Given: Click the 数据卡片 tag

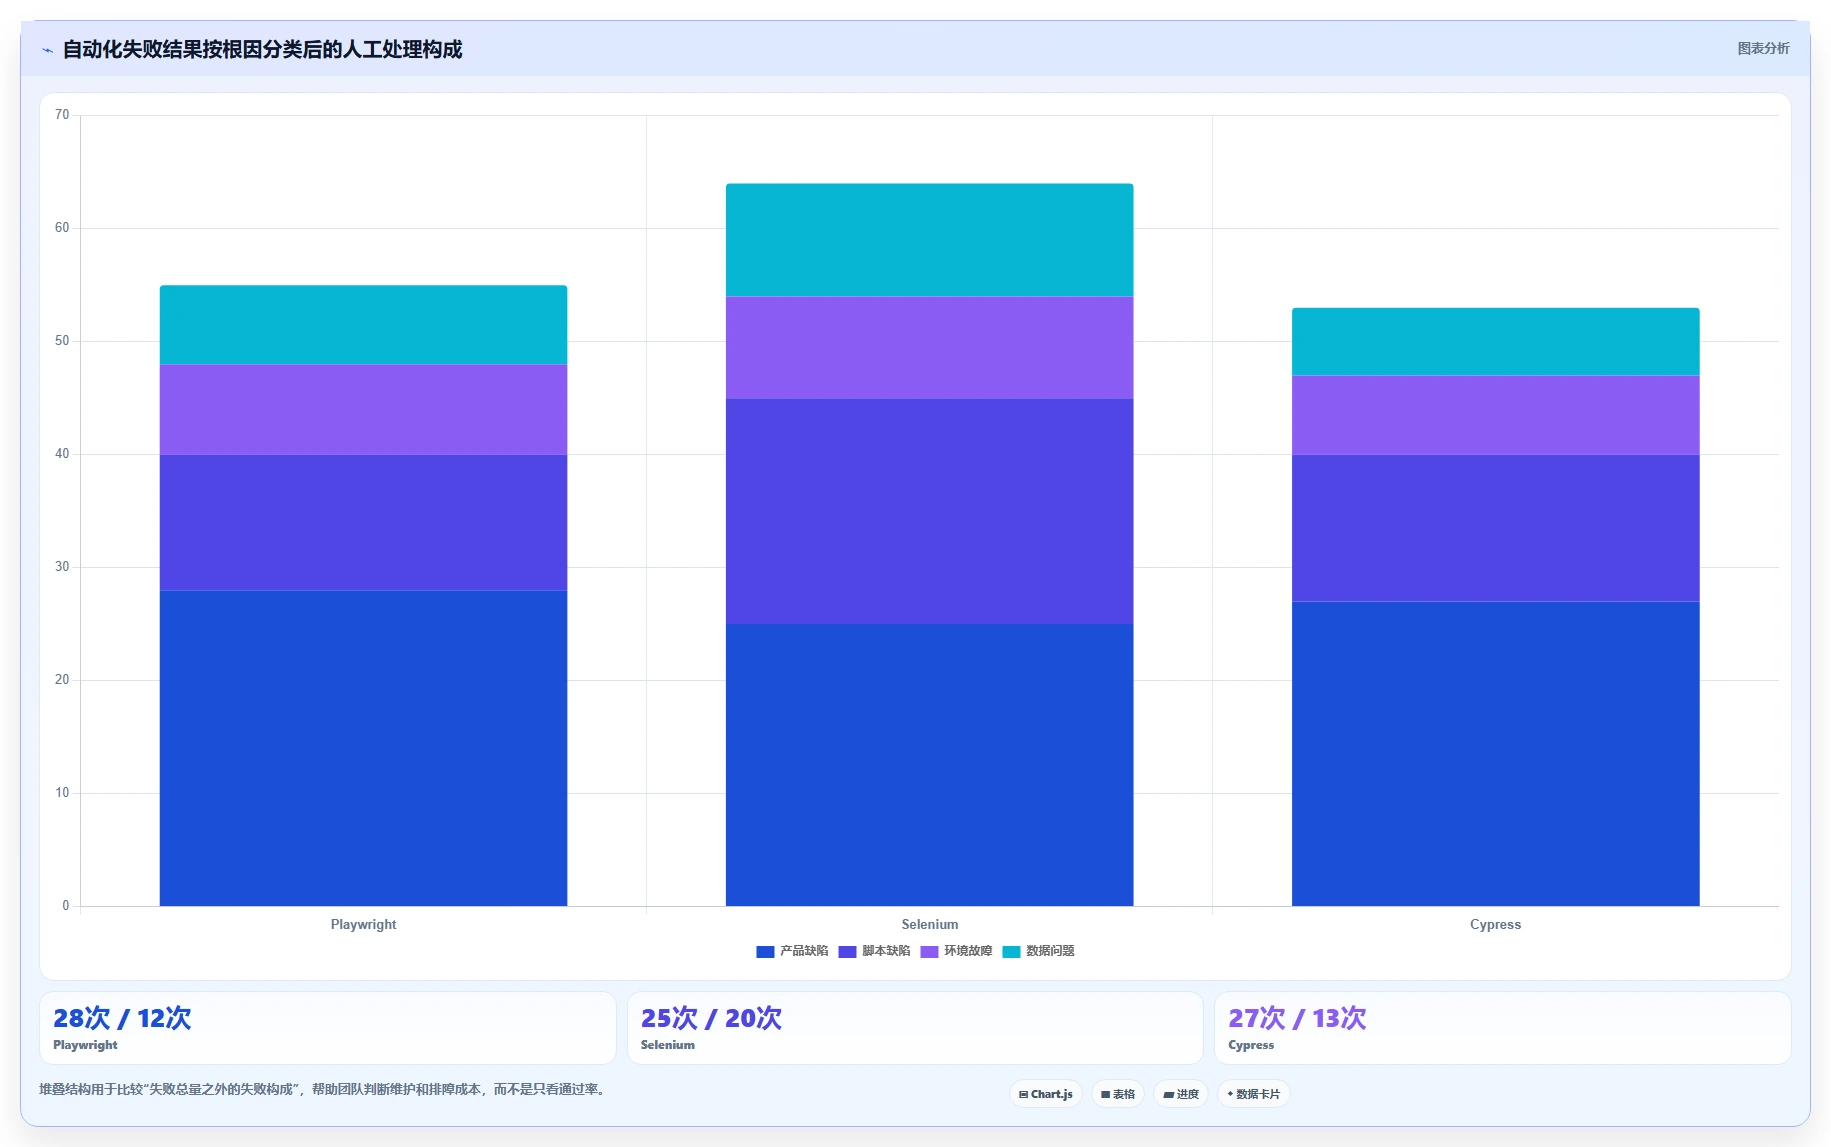Looking at the screenshot, I should coord(1253,1094).
